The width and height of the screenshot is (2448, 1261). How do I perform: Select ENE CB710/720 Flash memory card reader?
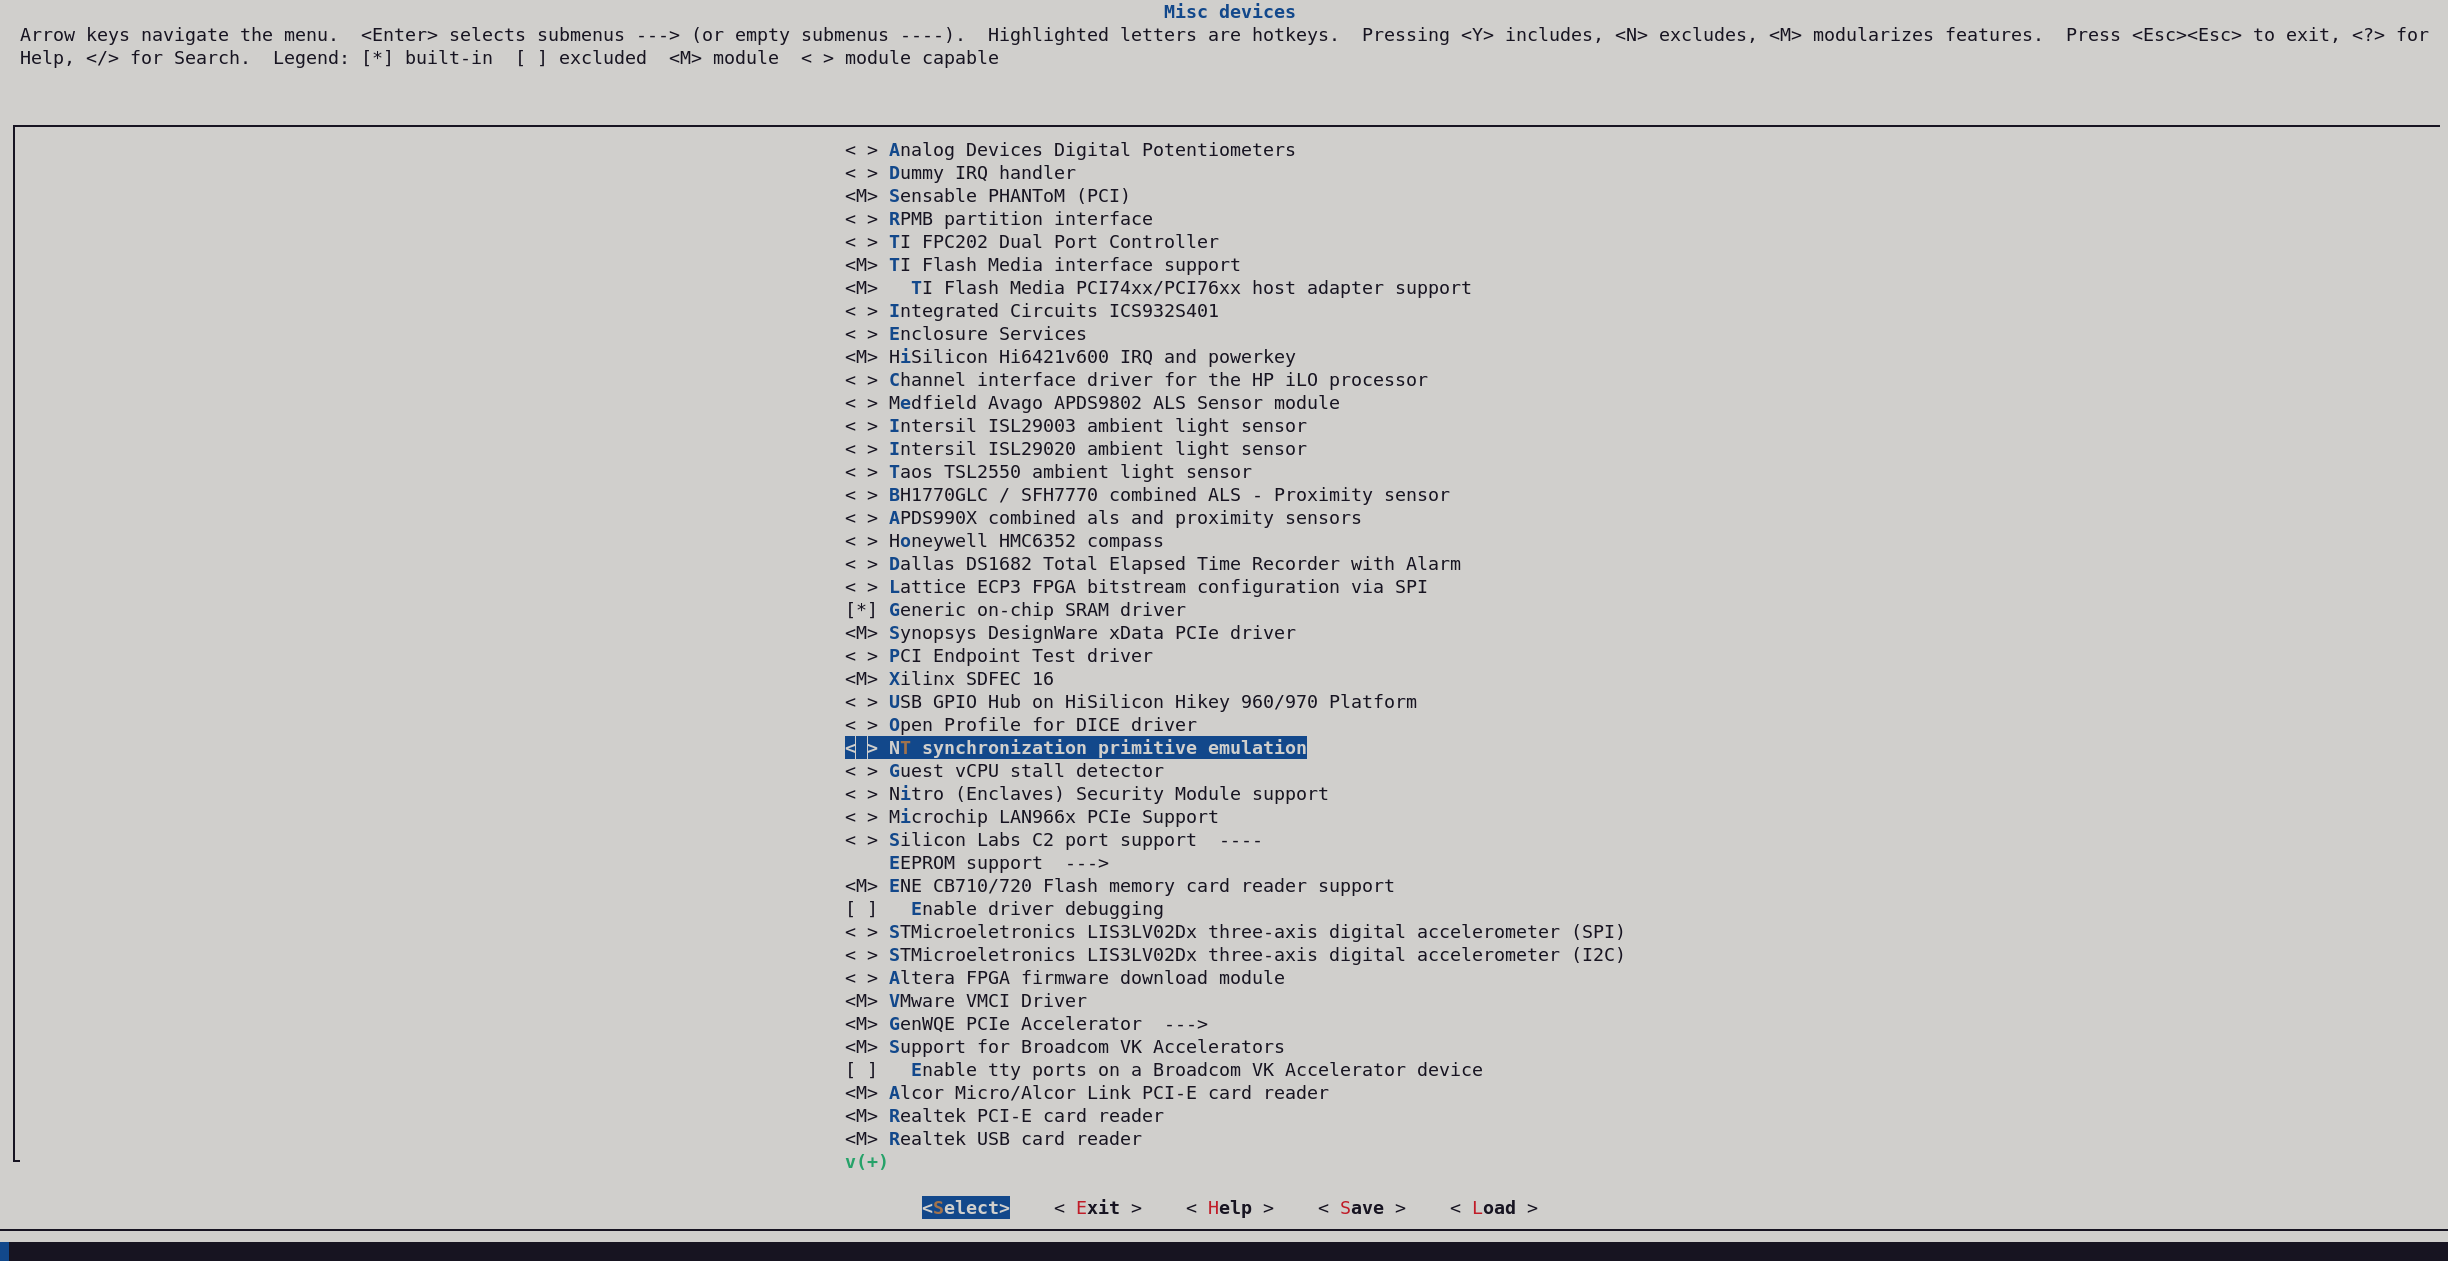(x=1119, y=886)
